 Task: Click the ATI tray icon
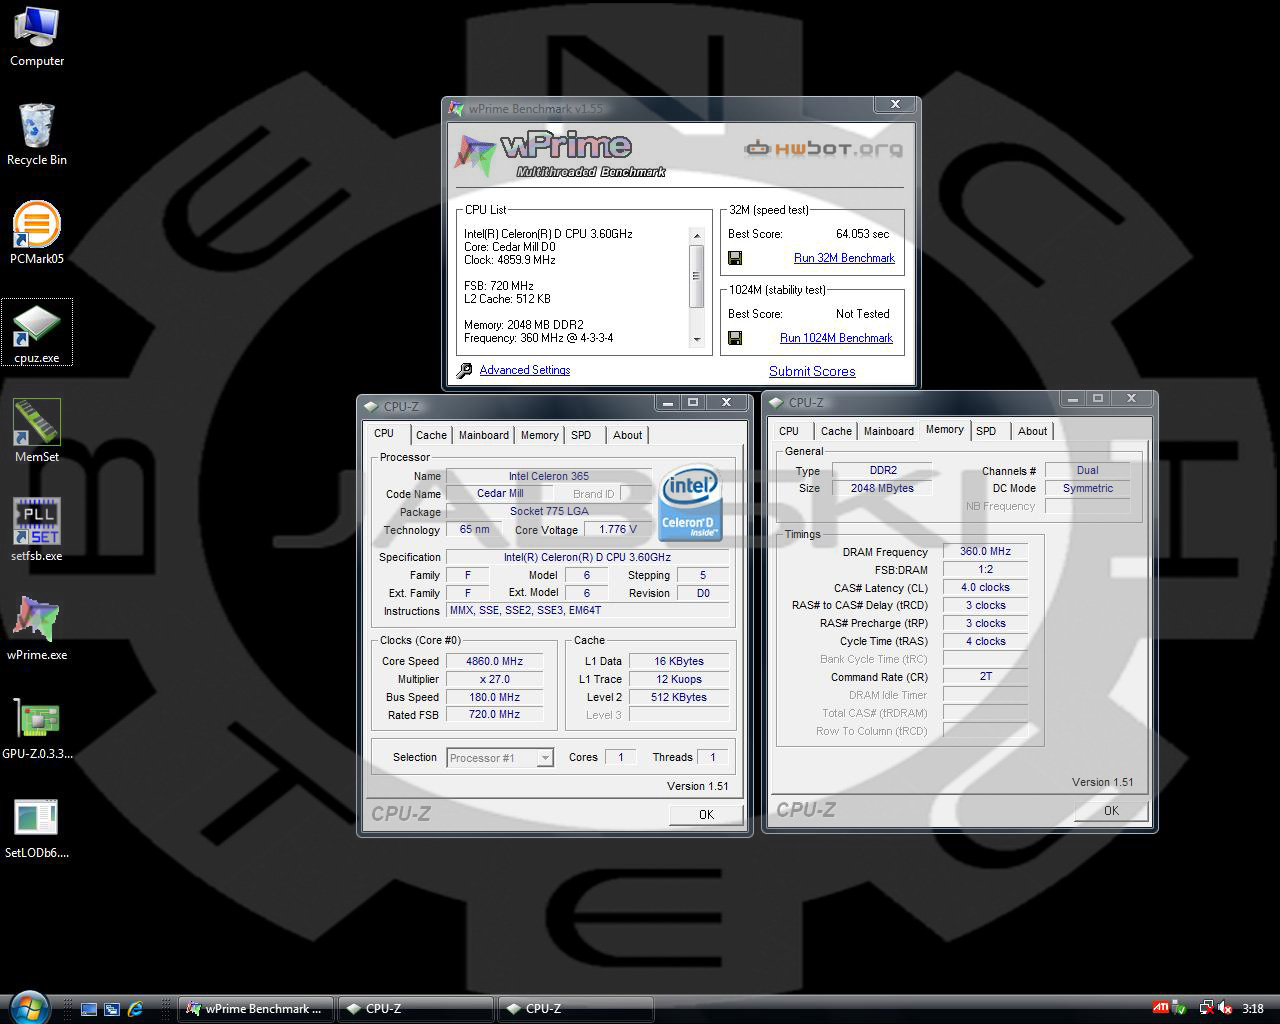(1161, 1008)
